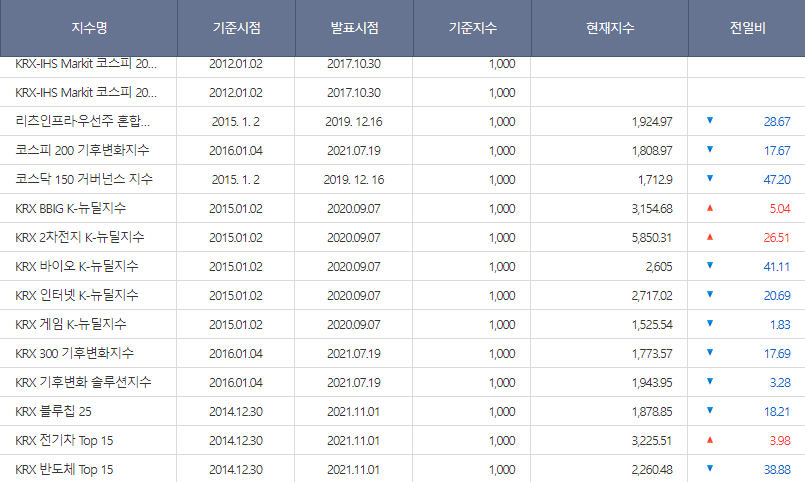Click the down arrow for KRX 기후변화 솔루션지수
Screen dimensions: 805x482
click(x=710, y=381)
